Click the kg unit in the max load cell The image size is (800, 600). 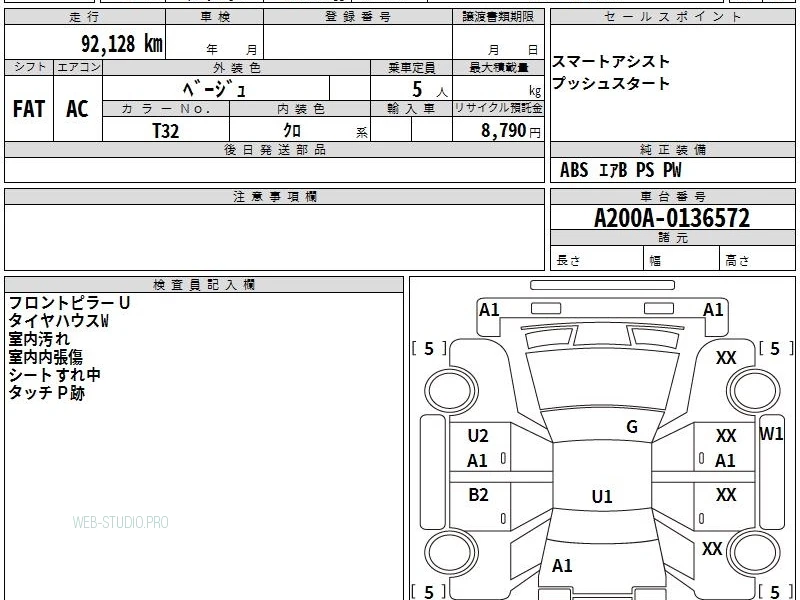[535, 91]
